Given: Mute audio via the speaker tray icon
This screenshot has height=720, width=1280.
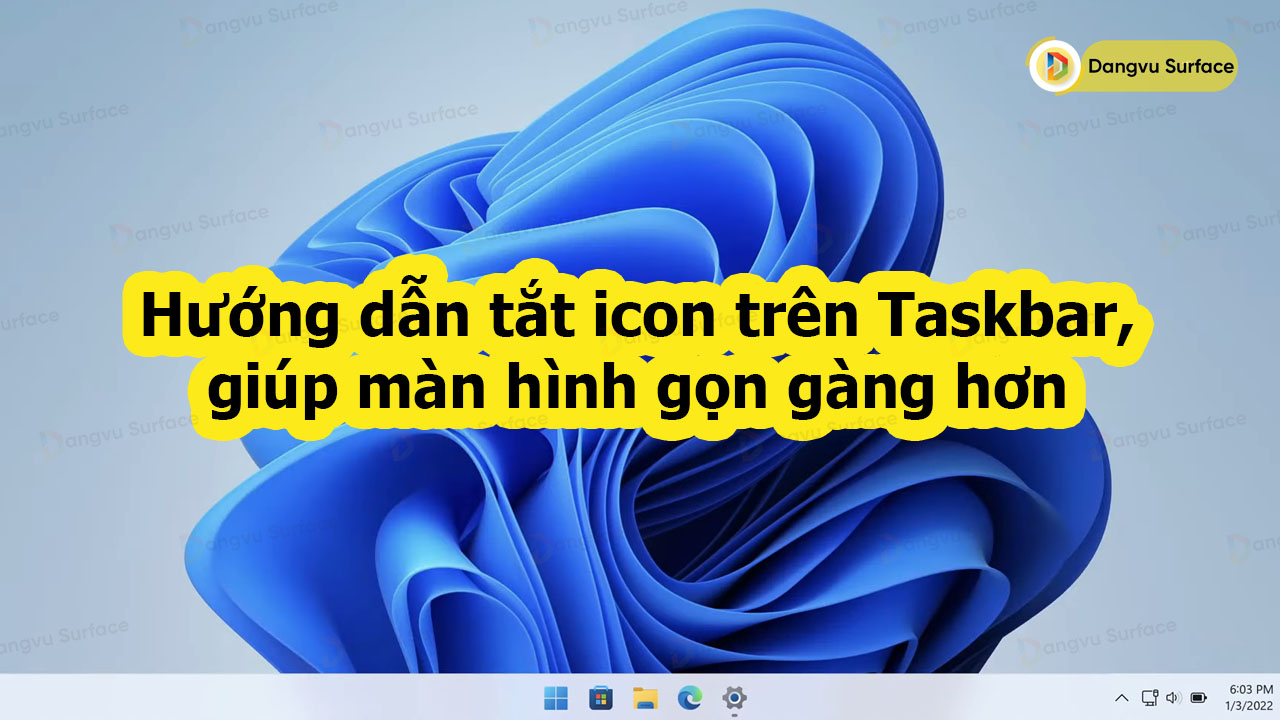Looking at the screenshot, I should click(x=1171, y=700).
